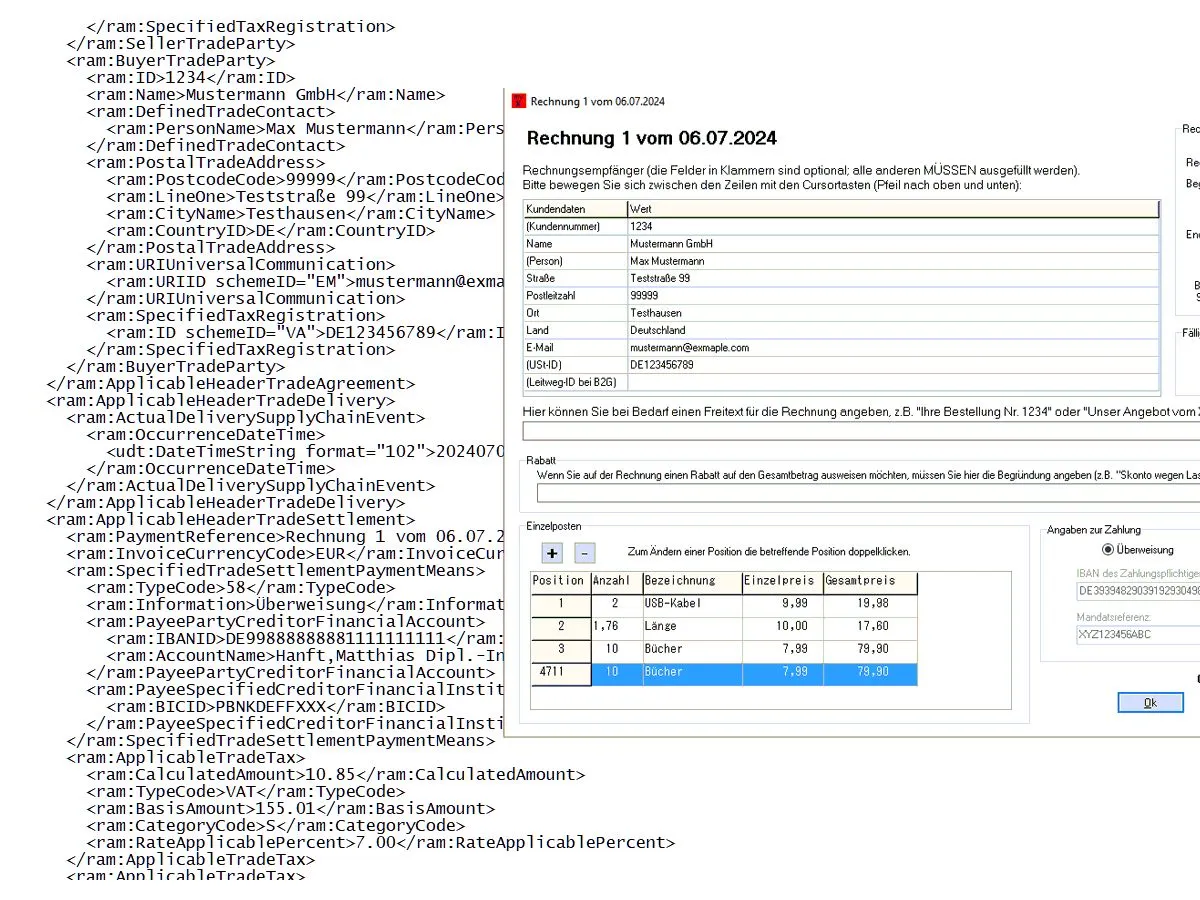Select row header for position 4711
The width and height of the screenshot is (1200, 900).
[560, 672]
